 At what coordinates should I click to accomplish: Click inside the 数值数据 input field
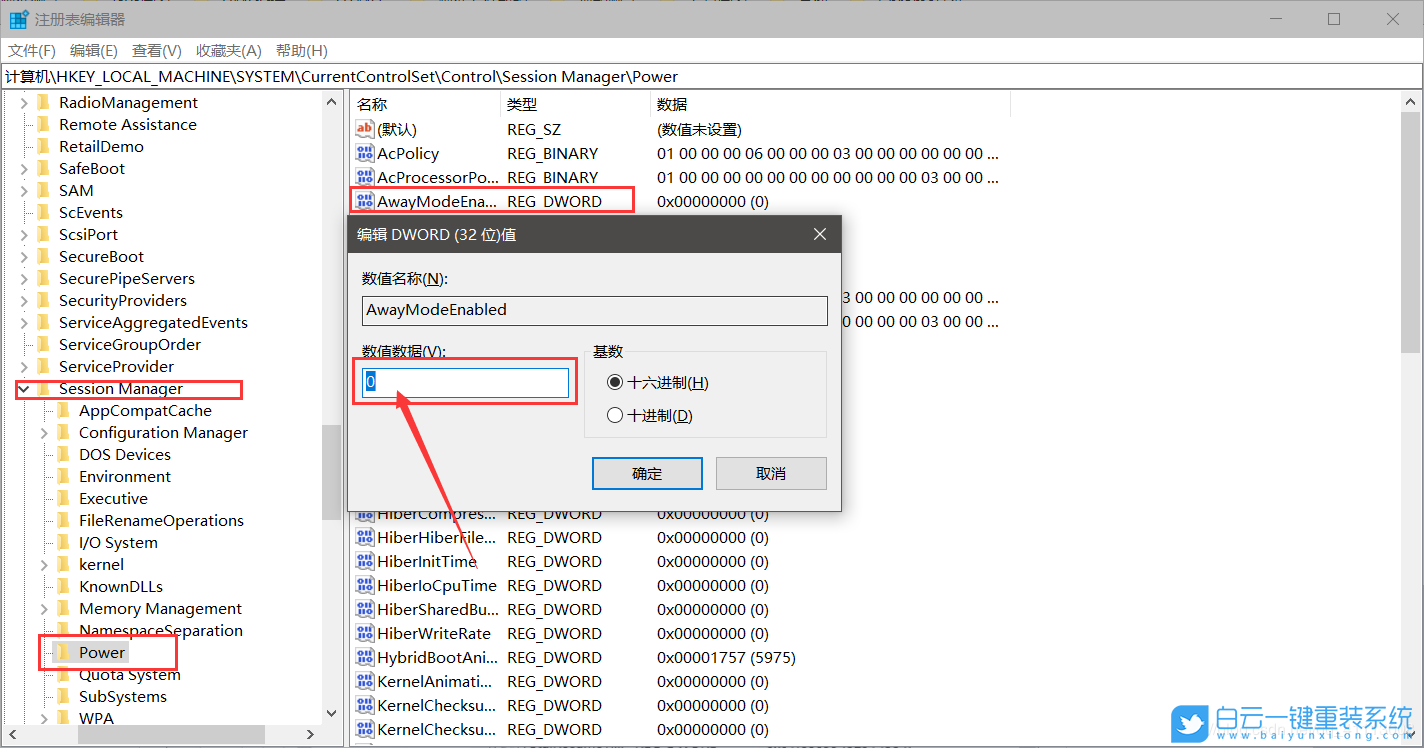463,381
